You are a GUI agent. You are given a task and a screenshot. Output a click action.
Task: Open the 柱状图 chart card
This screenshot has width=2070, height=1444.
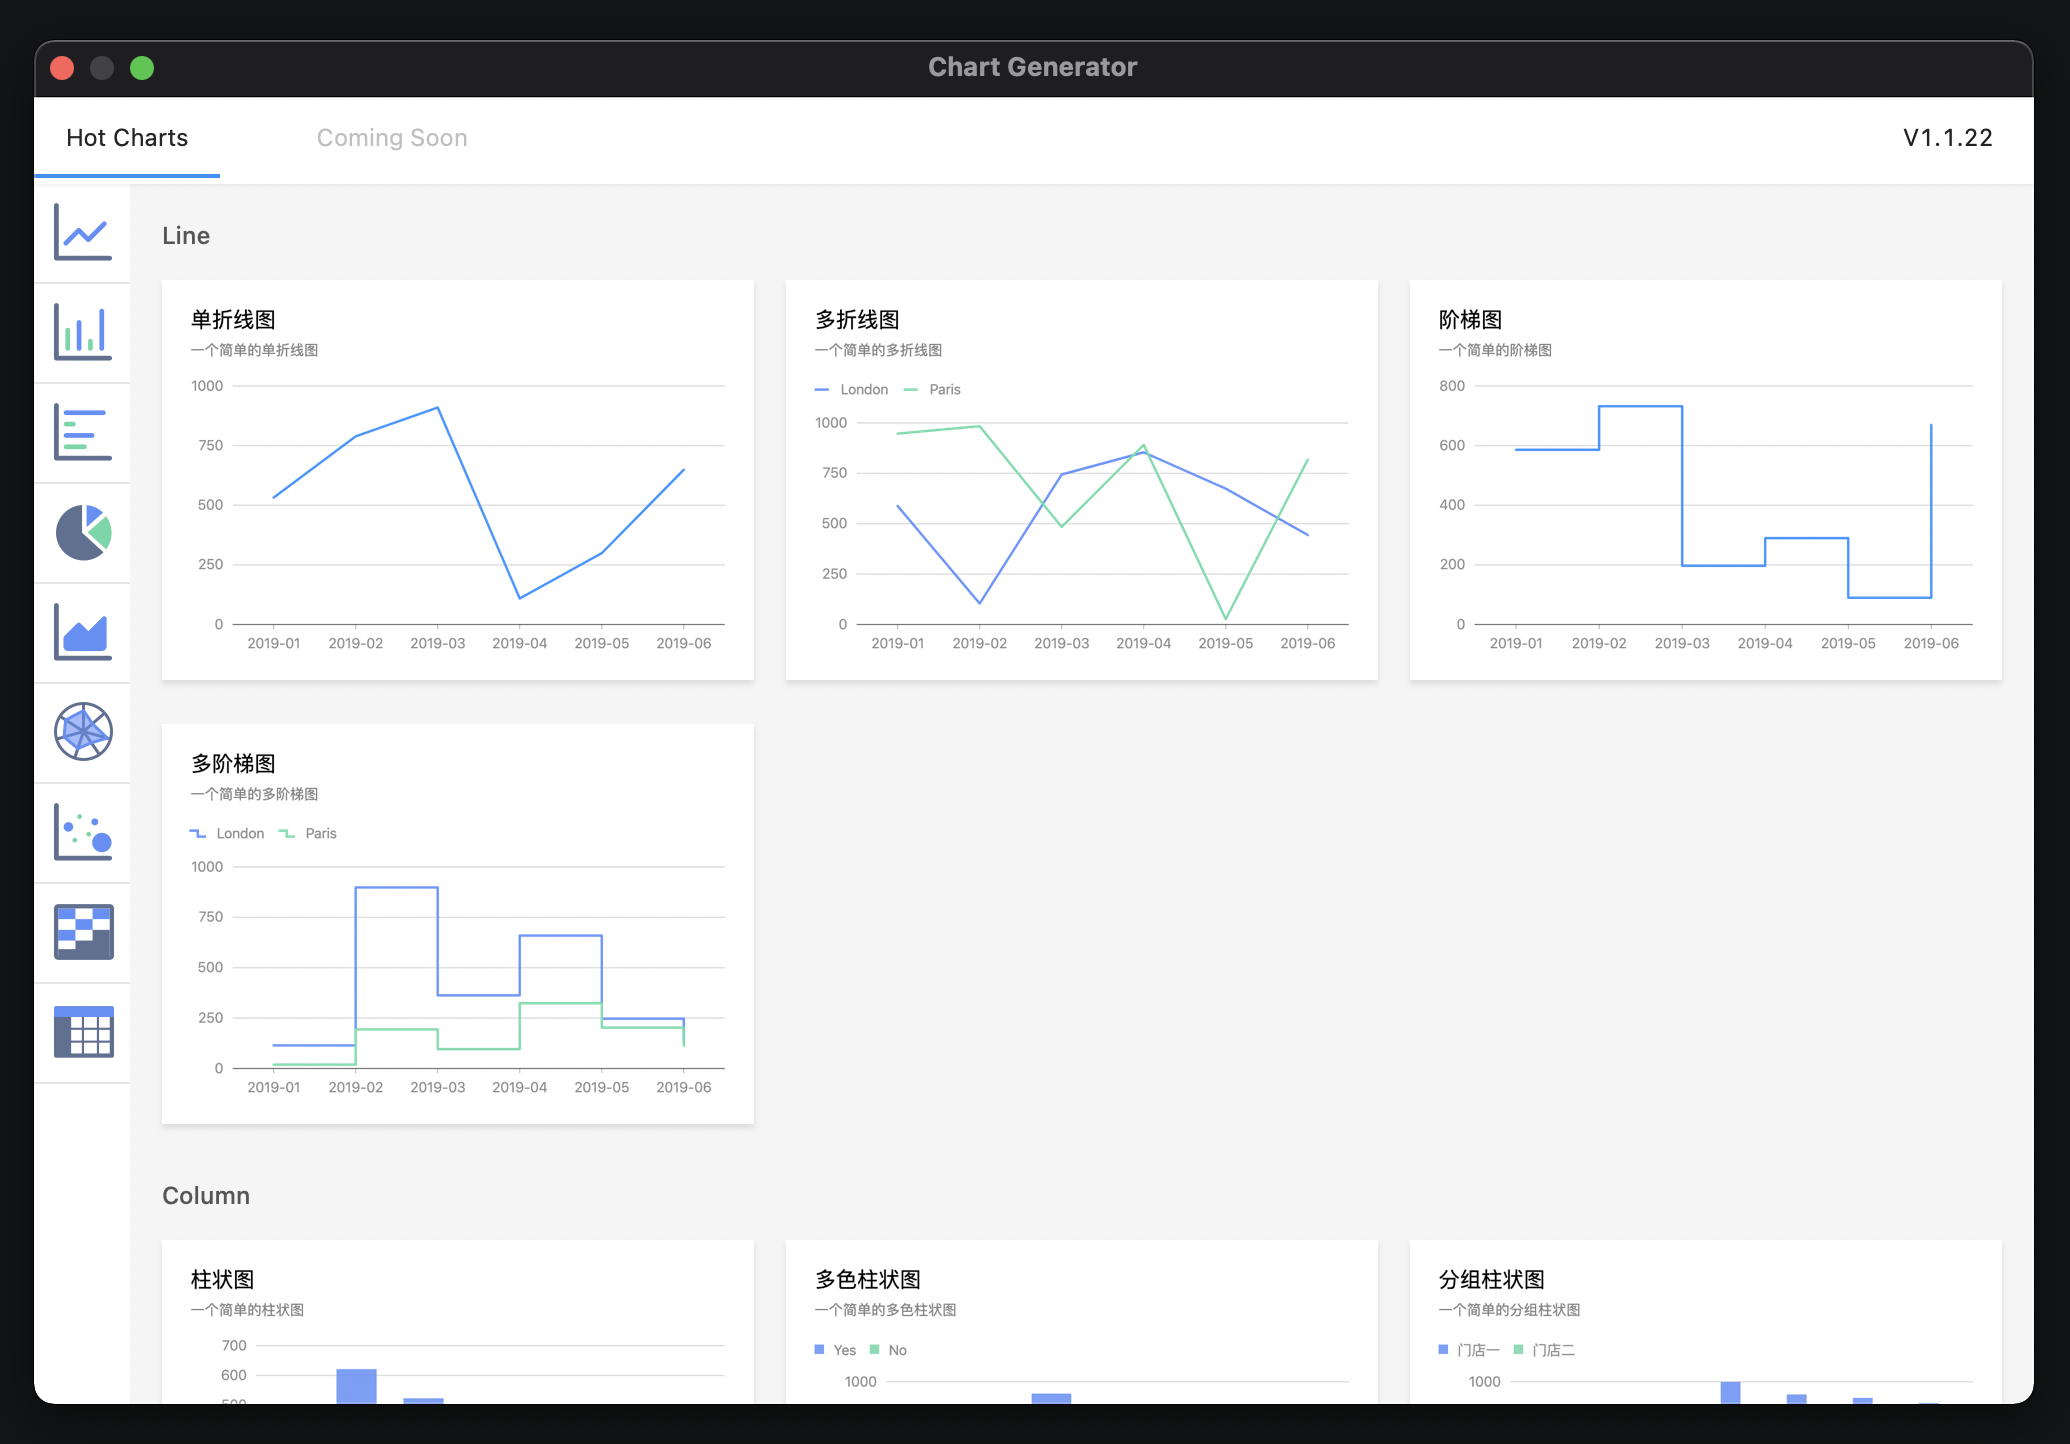point(458,1322)
